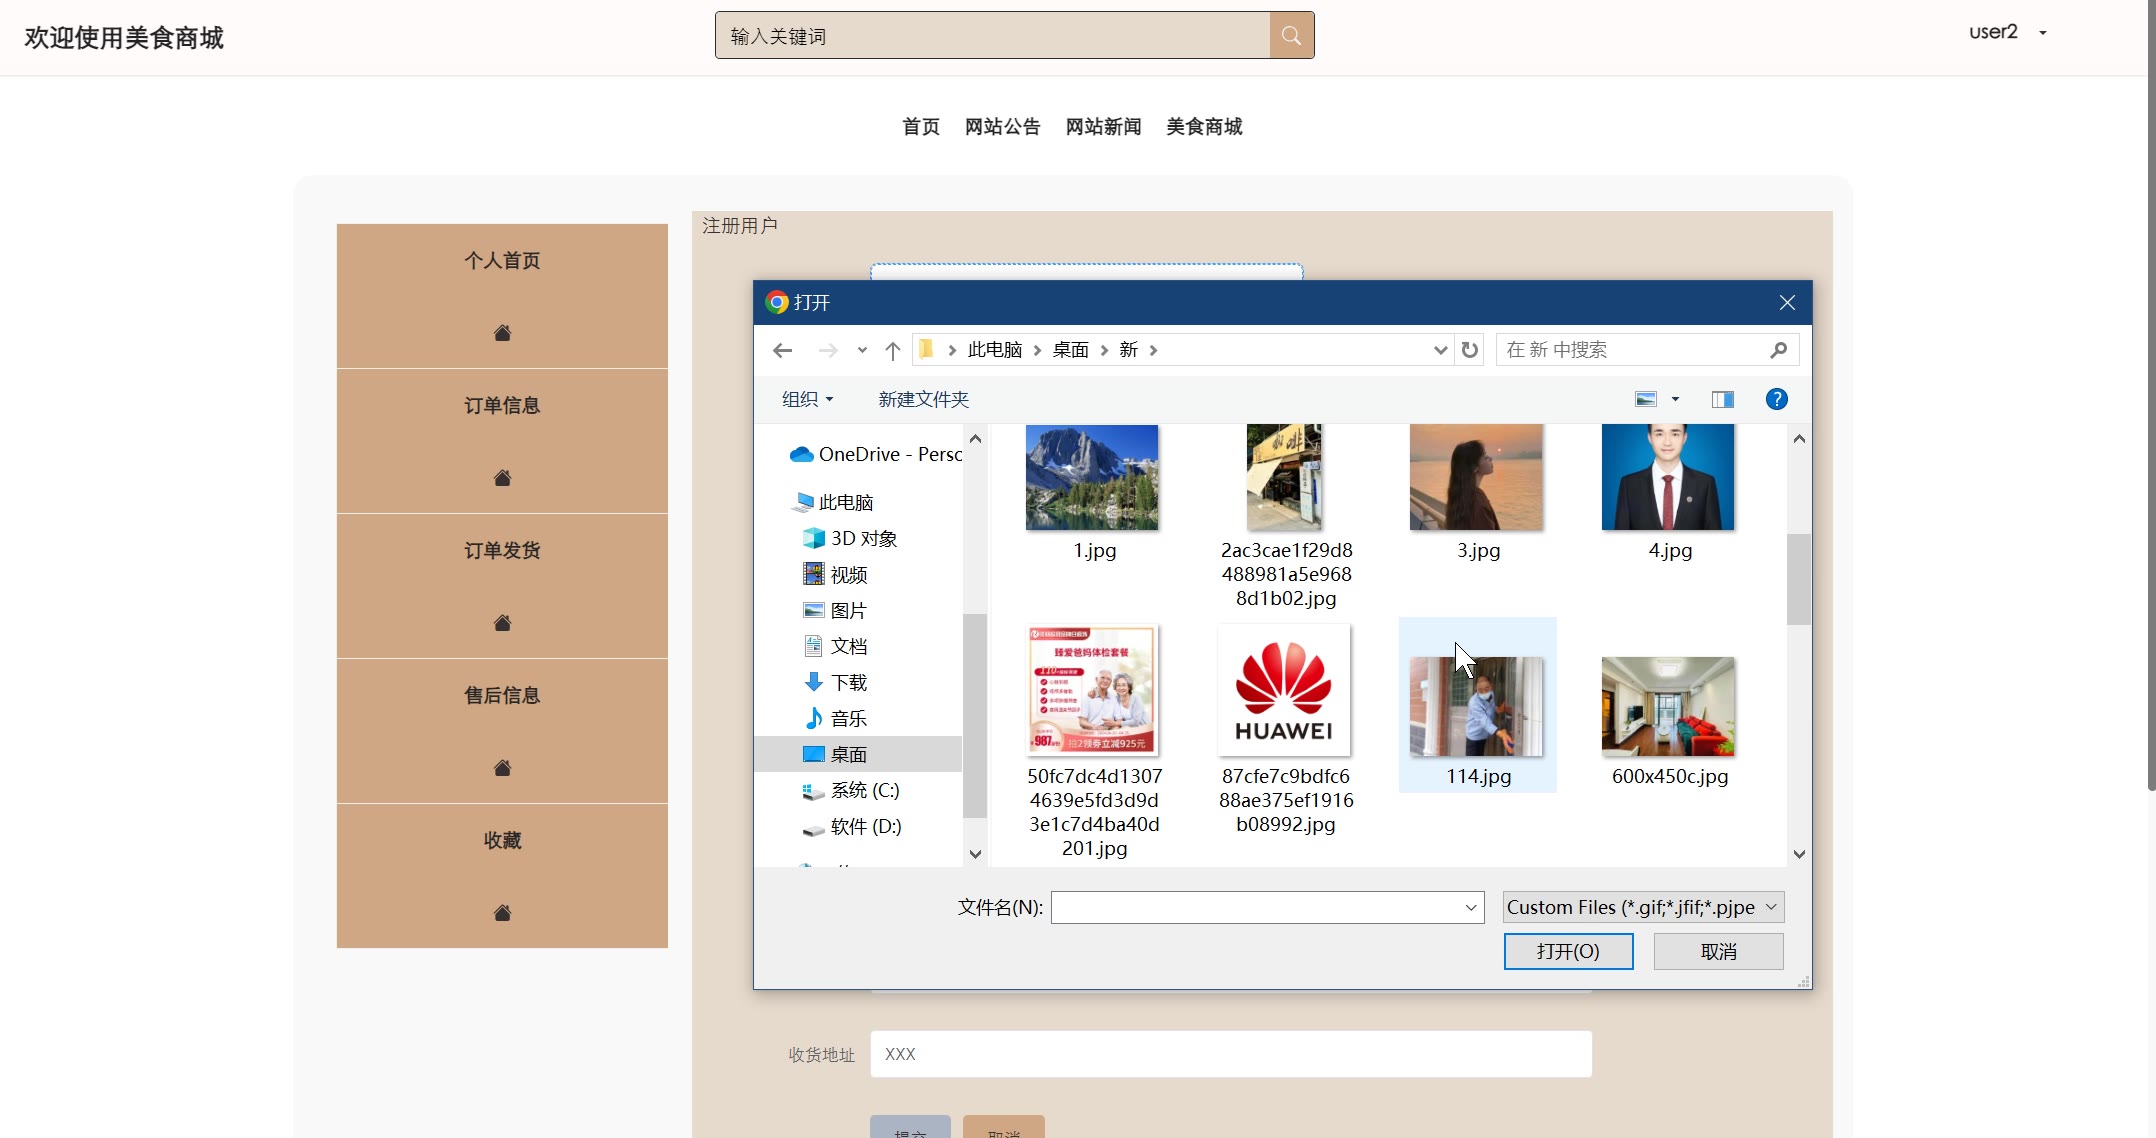2156x1138 pixels.
Task: Open 订单发货 sidebar item
Action: tap(502, 551)
